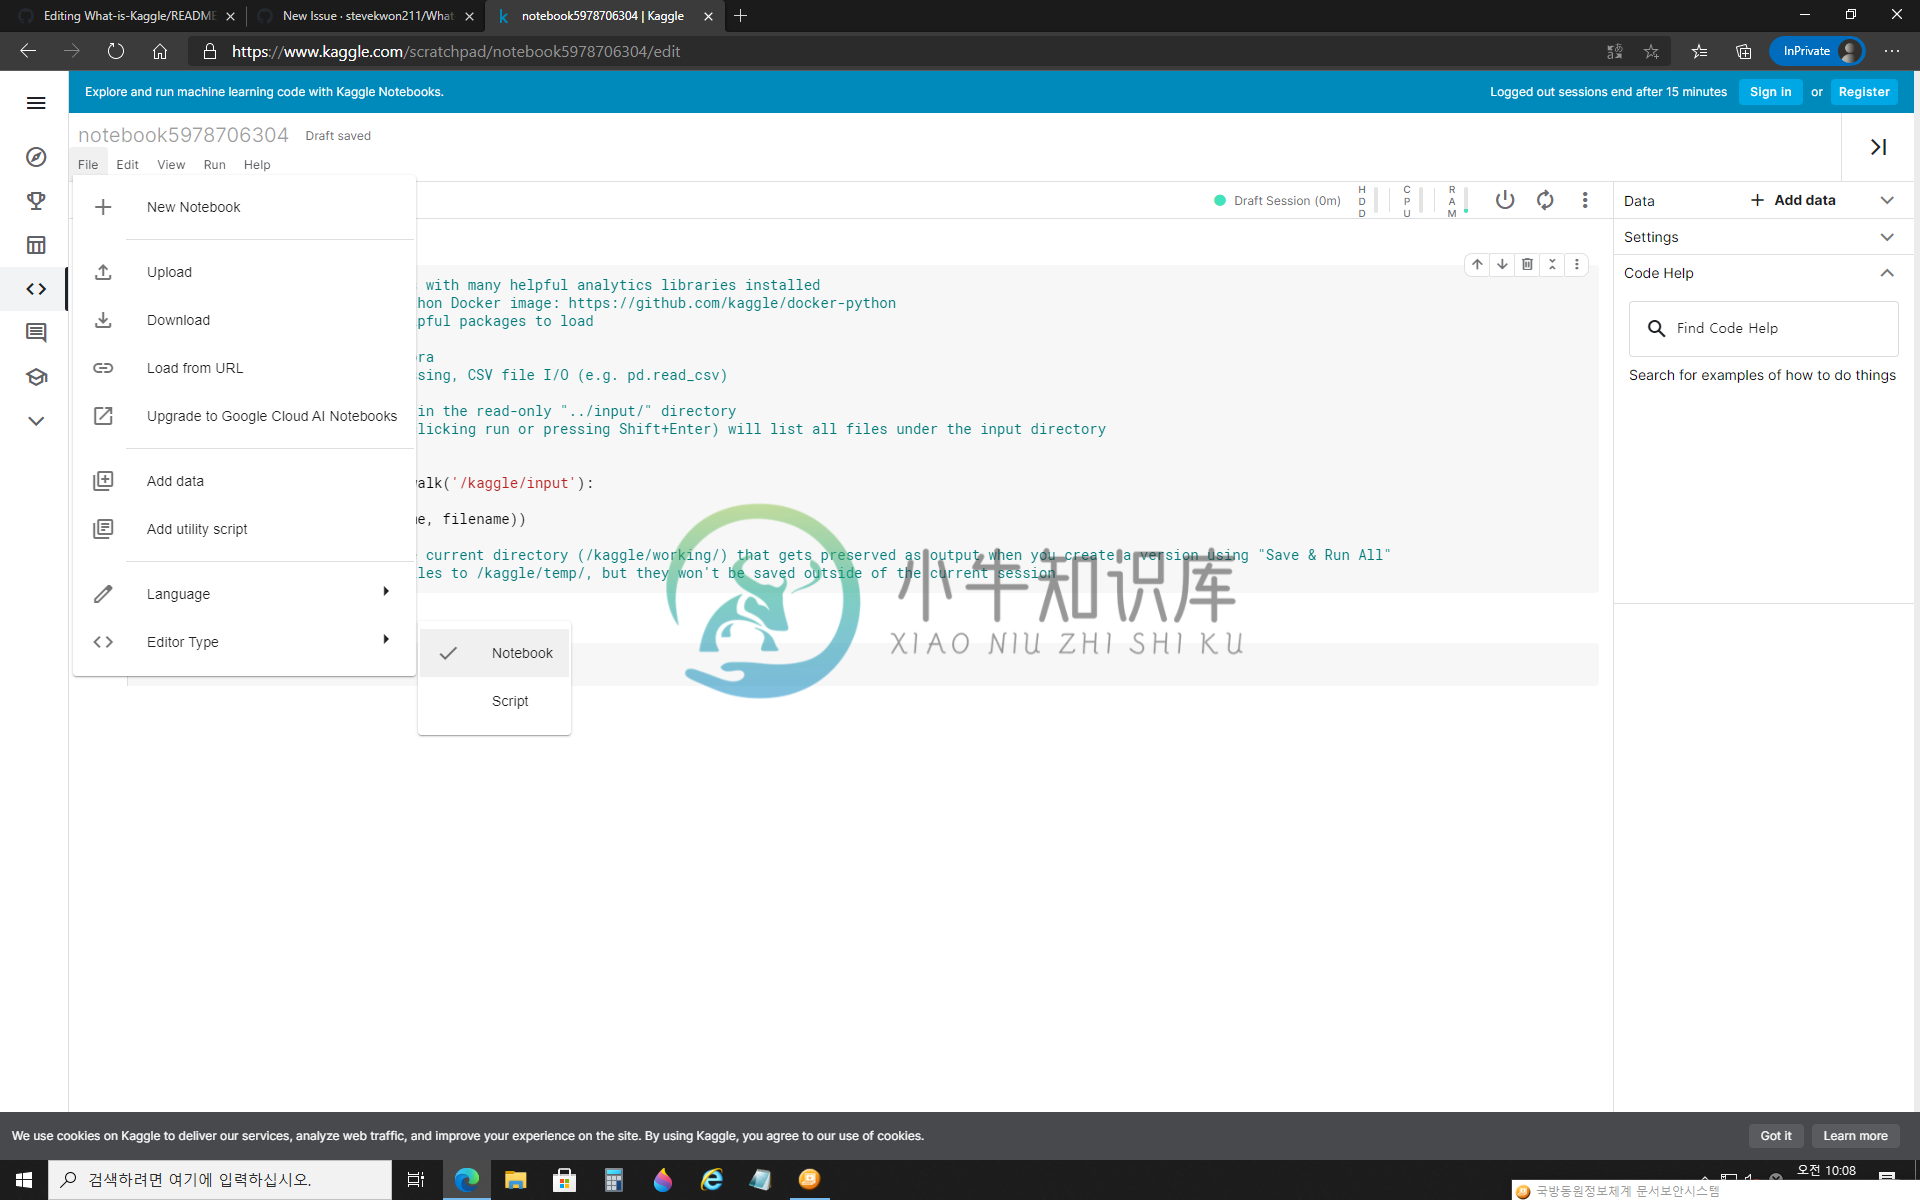Expand the Data panel section

click(1887, 200)
